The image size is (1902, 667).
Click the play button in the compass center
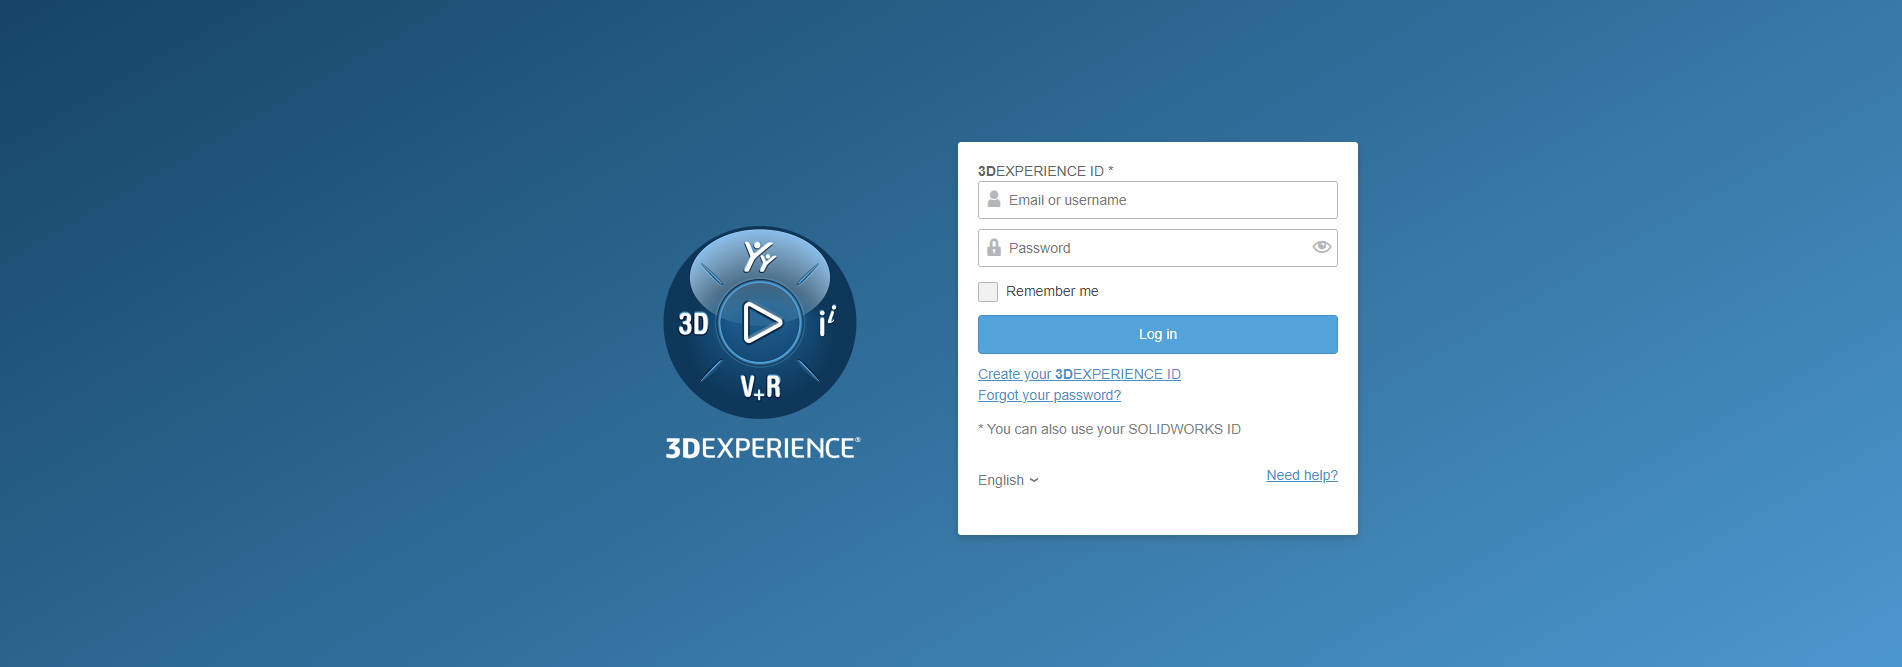click(x=761, y=323)
